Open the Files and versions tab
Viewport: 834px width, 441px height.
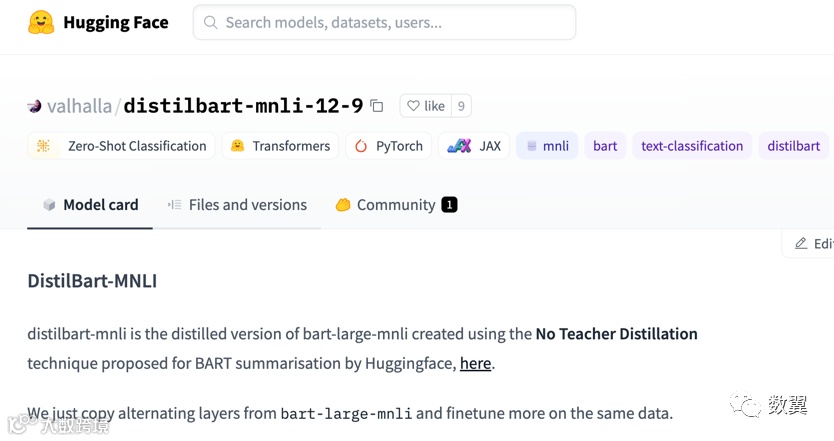(237, 205)
